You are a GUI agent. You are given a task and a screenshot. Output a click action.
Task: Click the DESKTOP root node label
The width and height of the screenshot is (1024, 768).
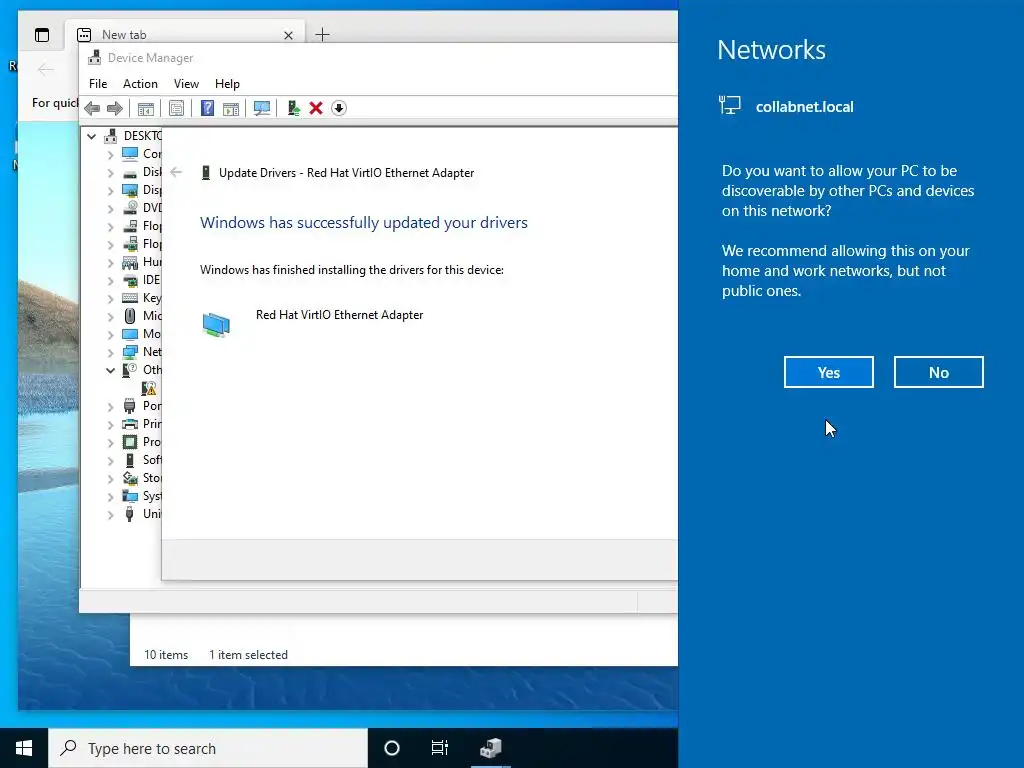(142, 136)
